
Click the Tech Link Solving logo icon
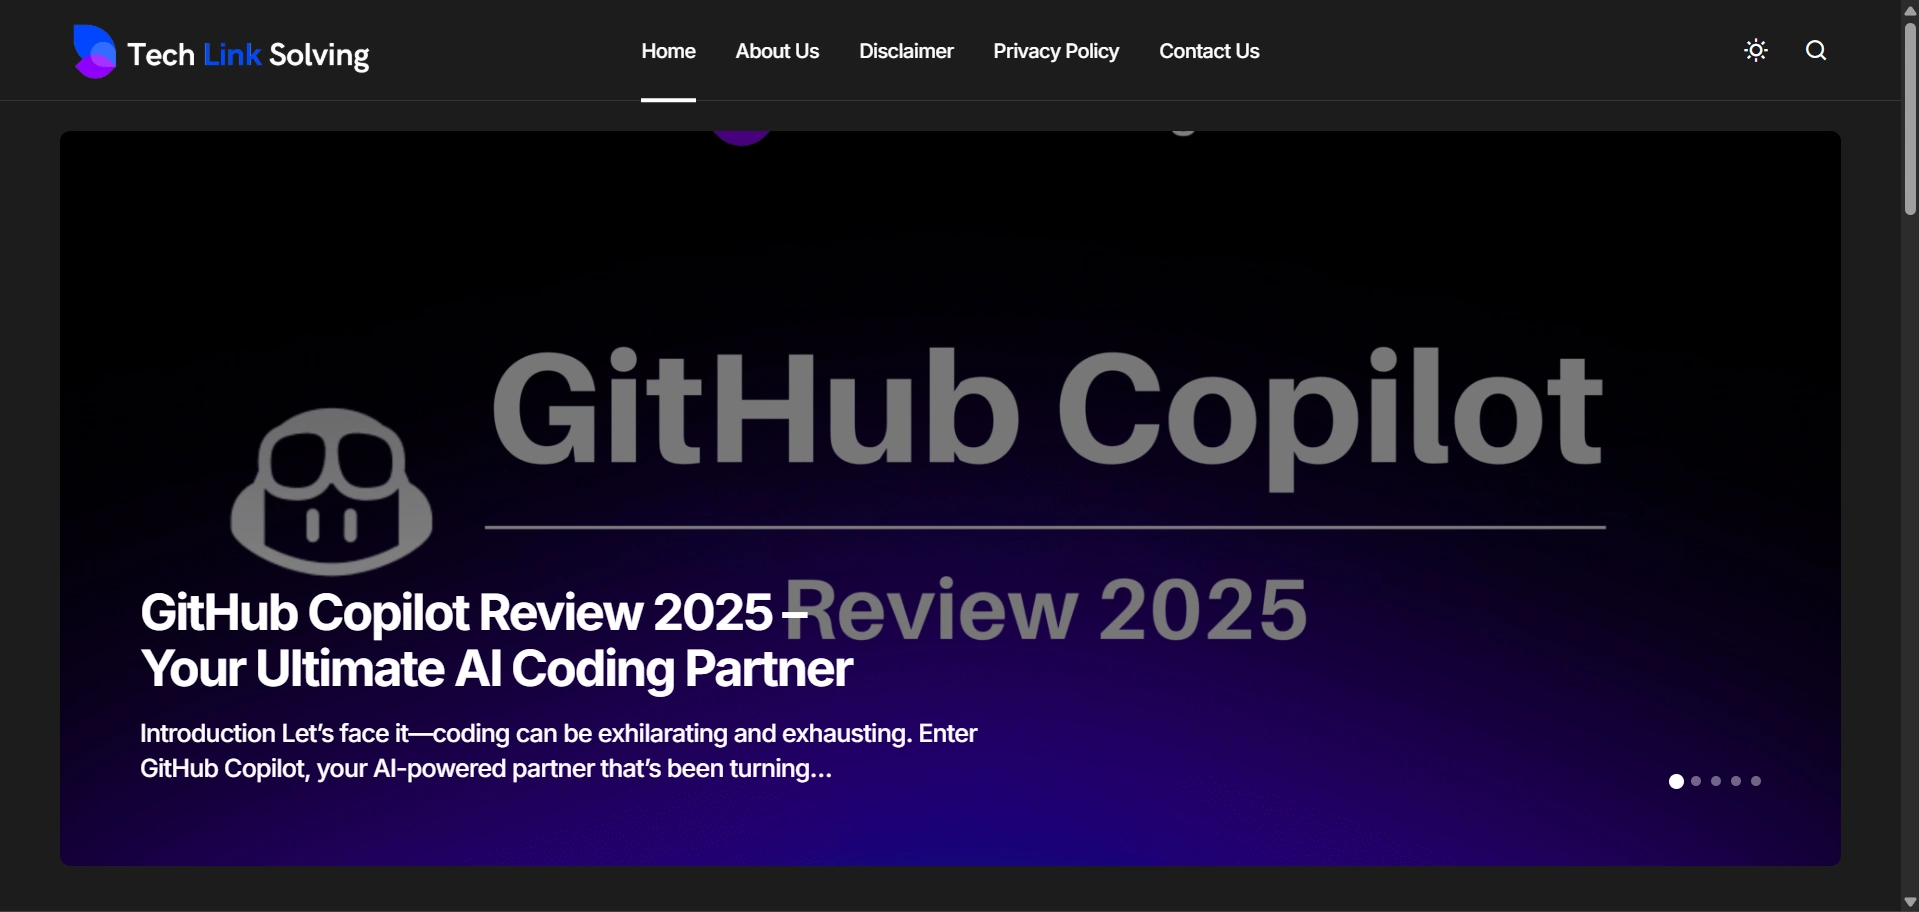click(x=94, y=51)
